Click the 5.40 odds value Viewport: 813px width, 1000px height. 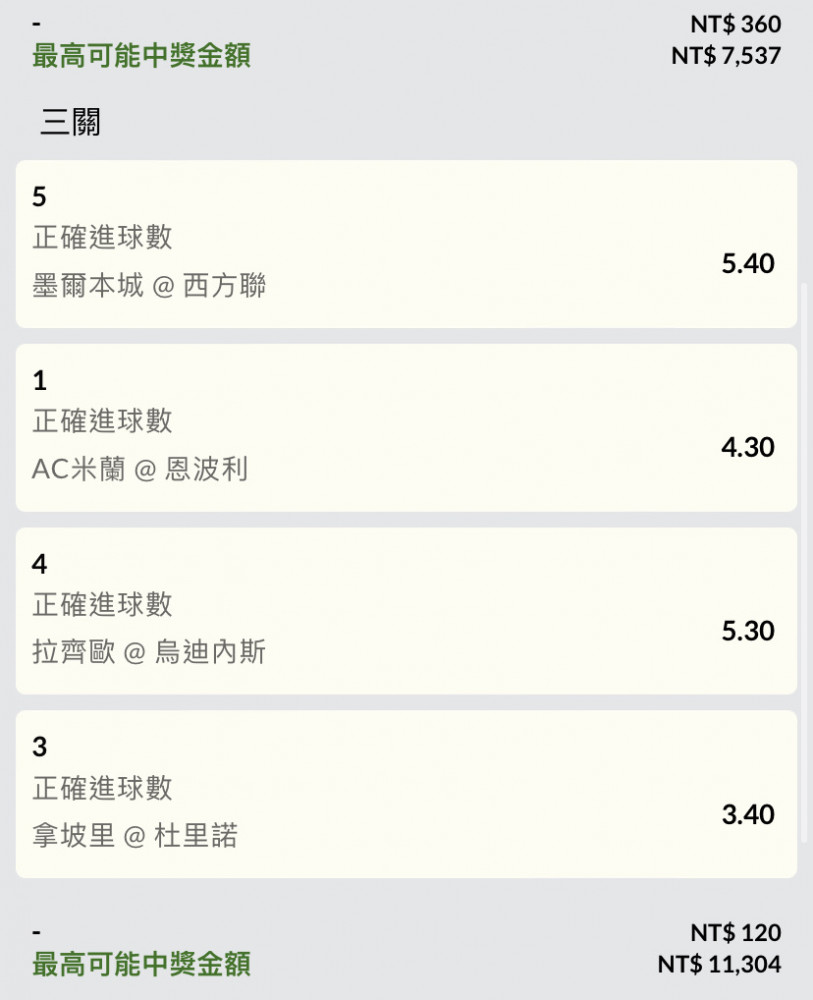tap(748, 263)
